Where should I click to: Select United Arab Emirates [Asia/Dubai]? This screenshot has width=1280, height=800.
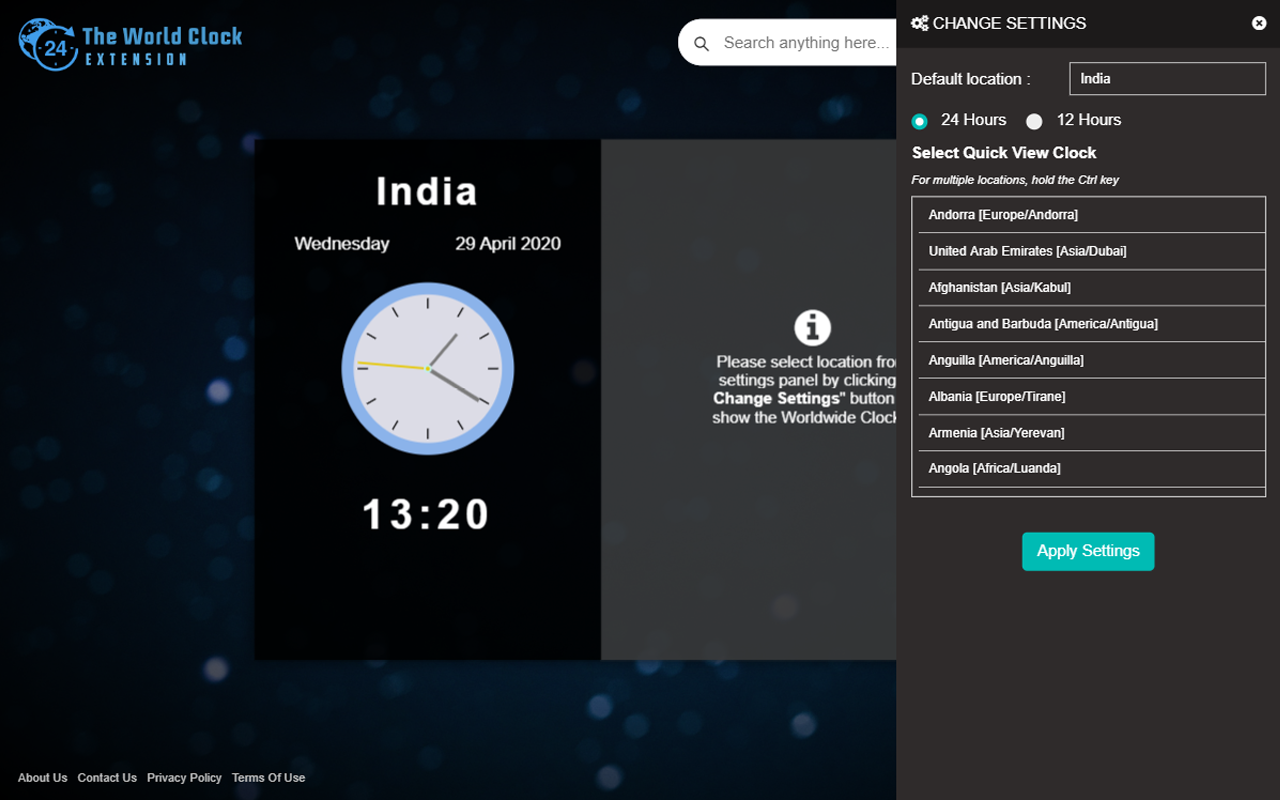coord(1092,251)
